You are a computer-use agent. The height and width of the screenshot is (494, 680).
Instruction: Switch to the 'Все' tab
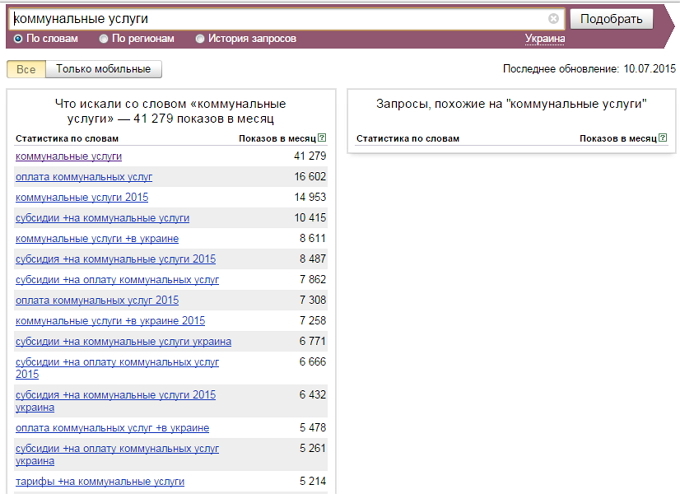pyautogui.click(x=26, y=69)
